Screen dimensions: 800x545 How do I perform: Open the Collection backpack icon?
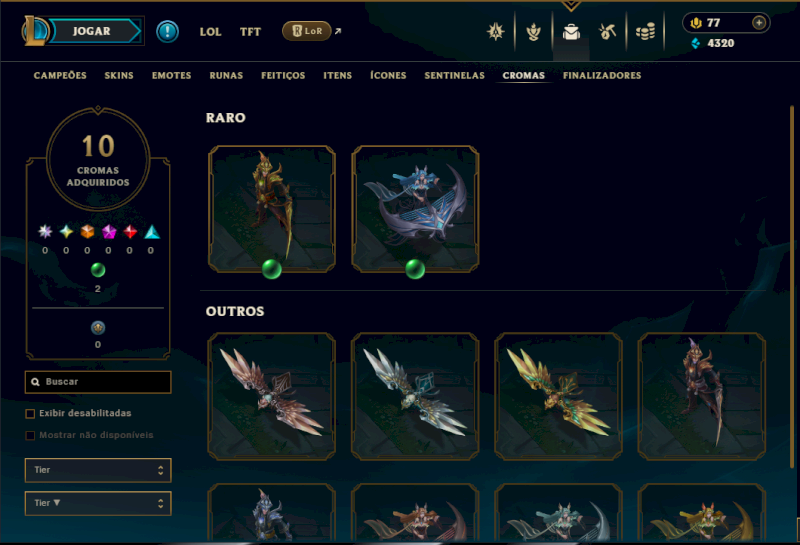click(x=571, y=32)
